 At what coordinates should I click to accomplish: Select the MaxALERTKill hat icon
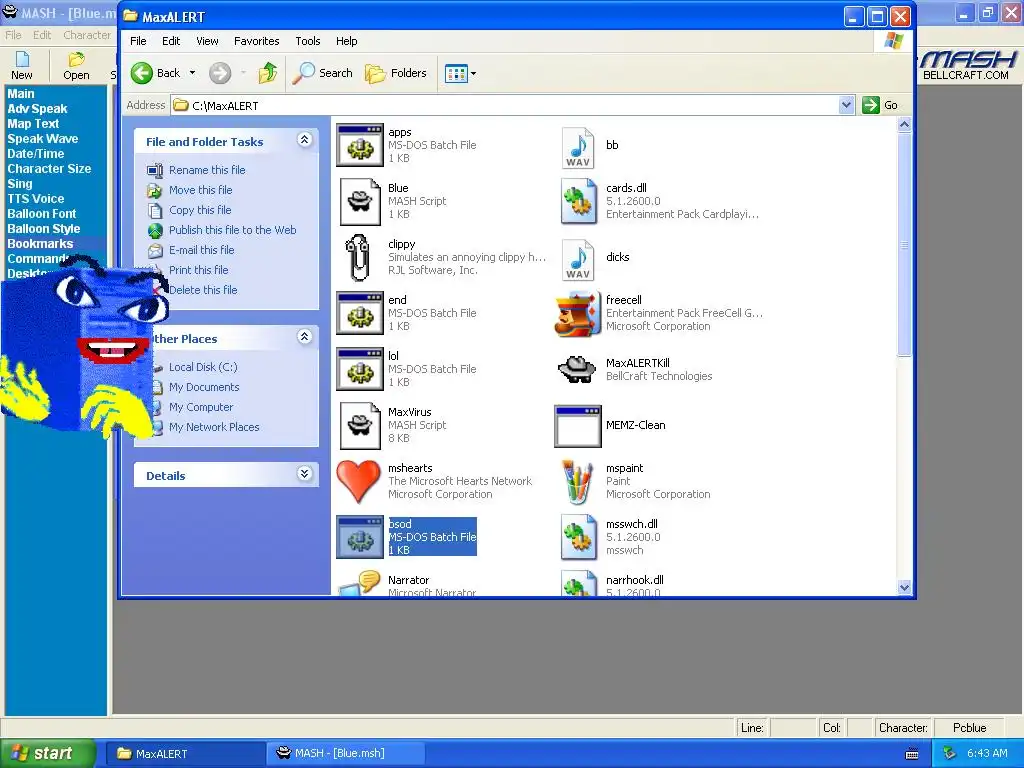[x=577, y=369]
